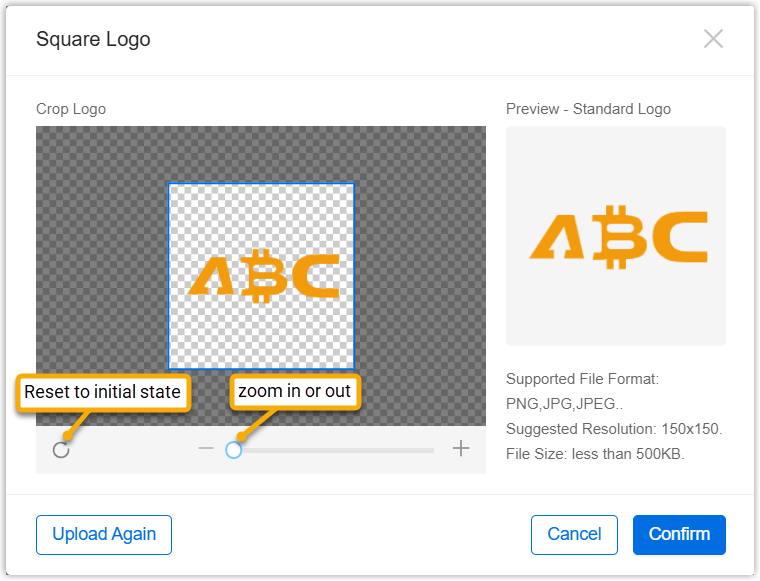Confirm the cropped logo

click(x=679, y=534)
